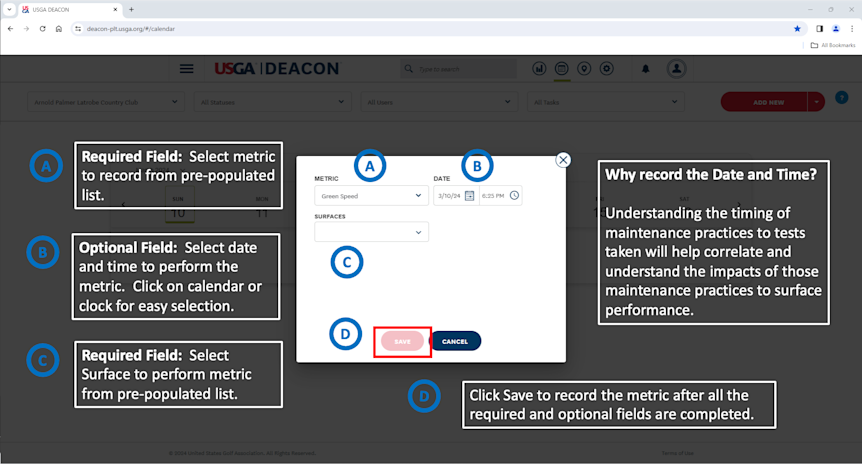The height and width of the screenshot is (464, 862).
Task: Open browser home page
Action: click(x=59, y=29)
